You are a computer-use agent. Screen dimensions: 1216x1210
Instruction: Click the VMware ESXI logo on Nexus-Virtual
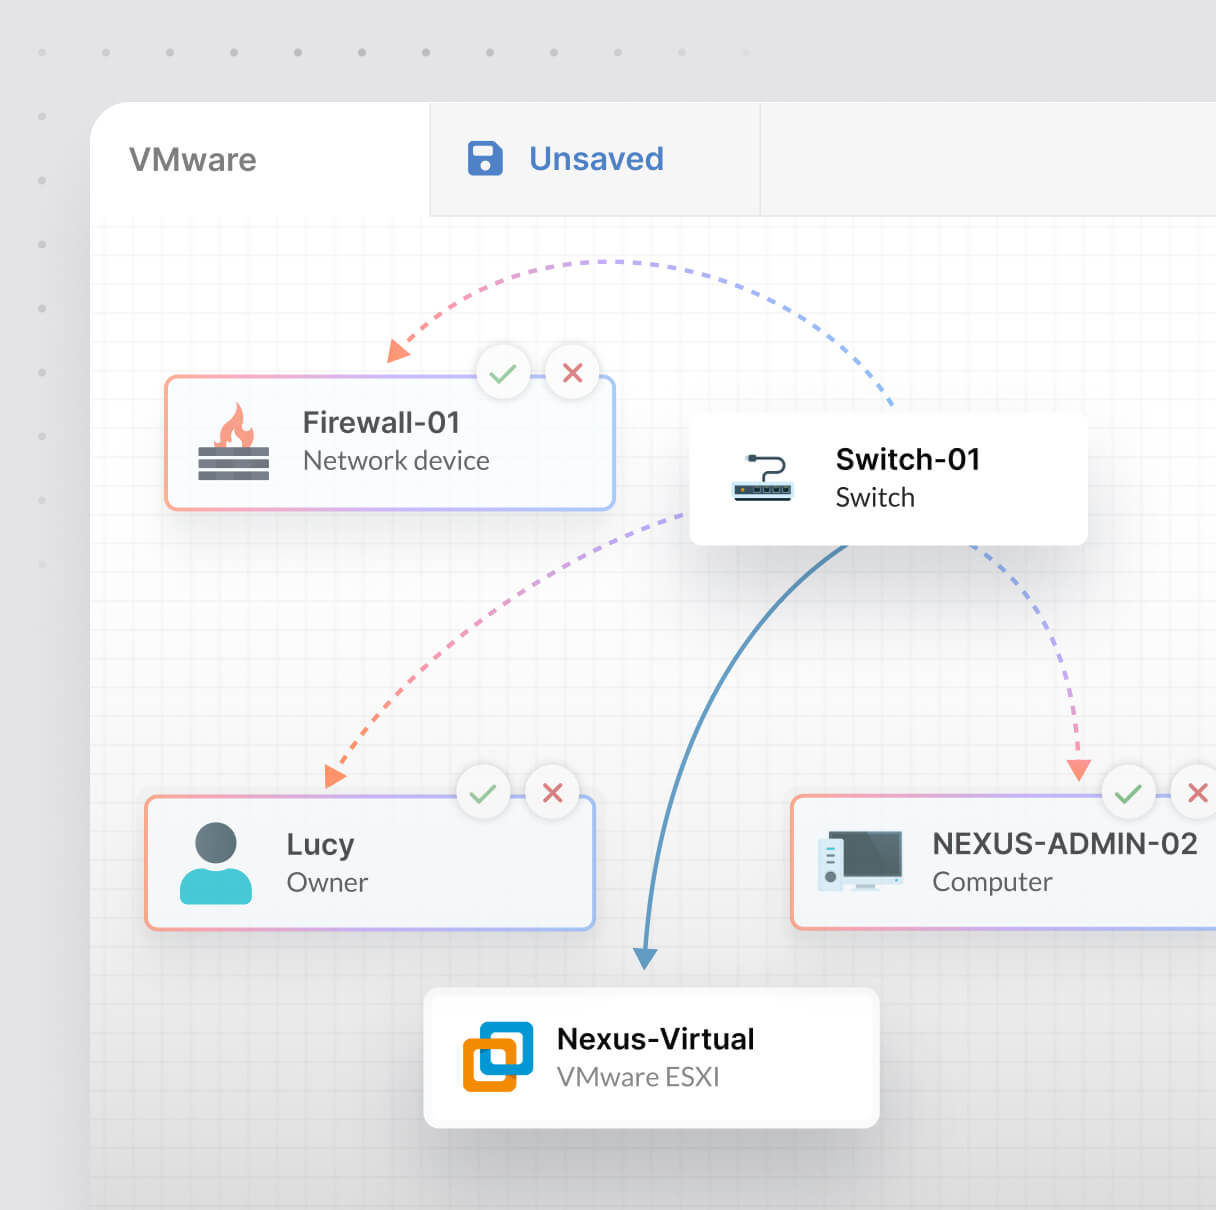click(499, 1055)
